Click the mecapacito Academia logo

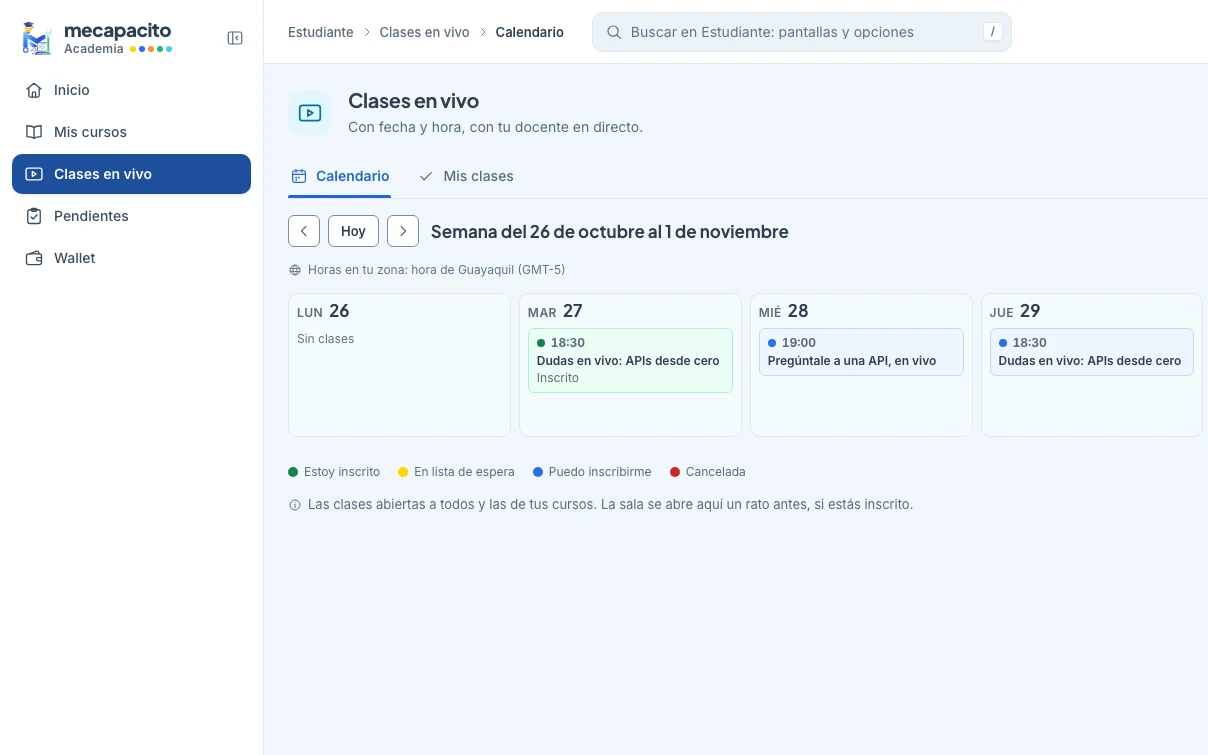[x=96, y=38]
